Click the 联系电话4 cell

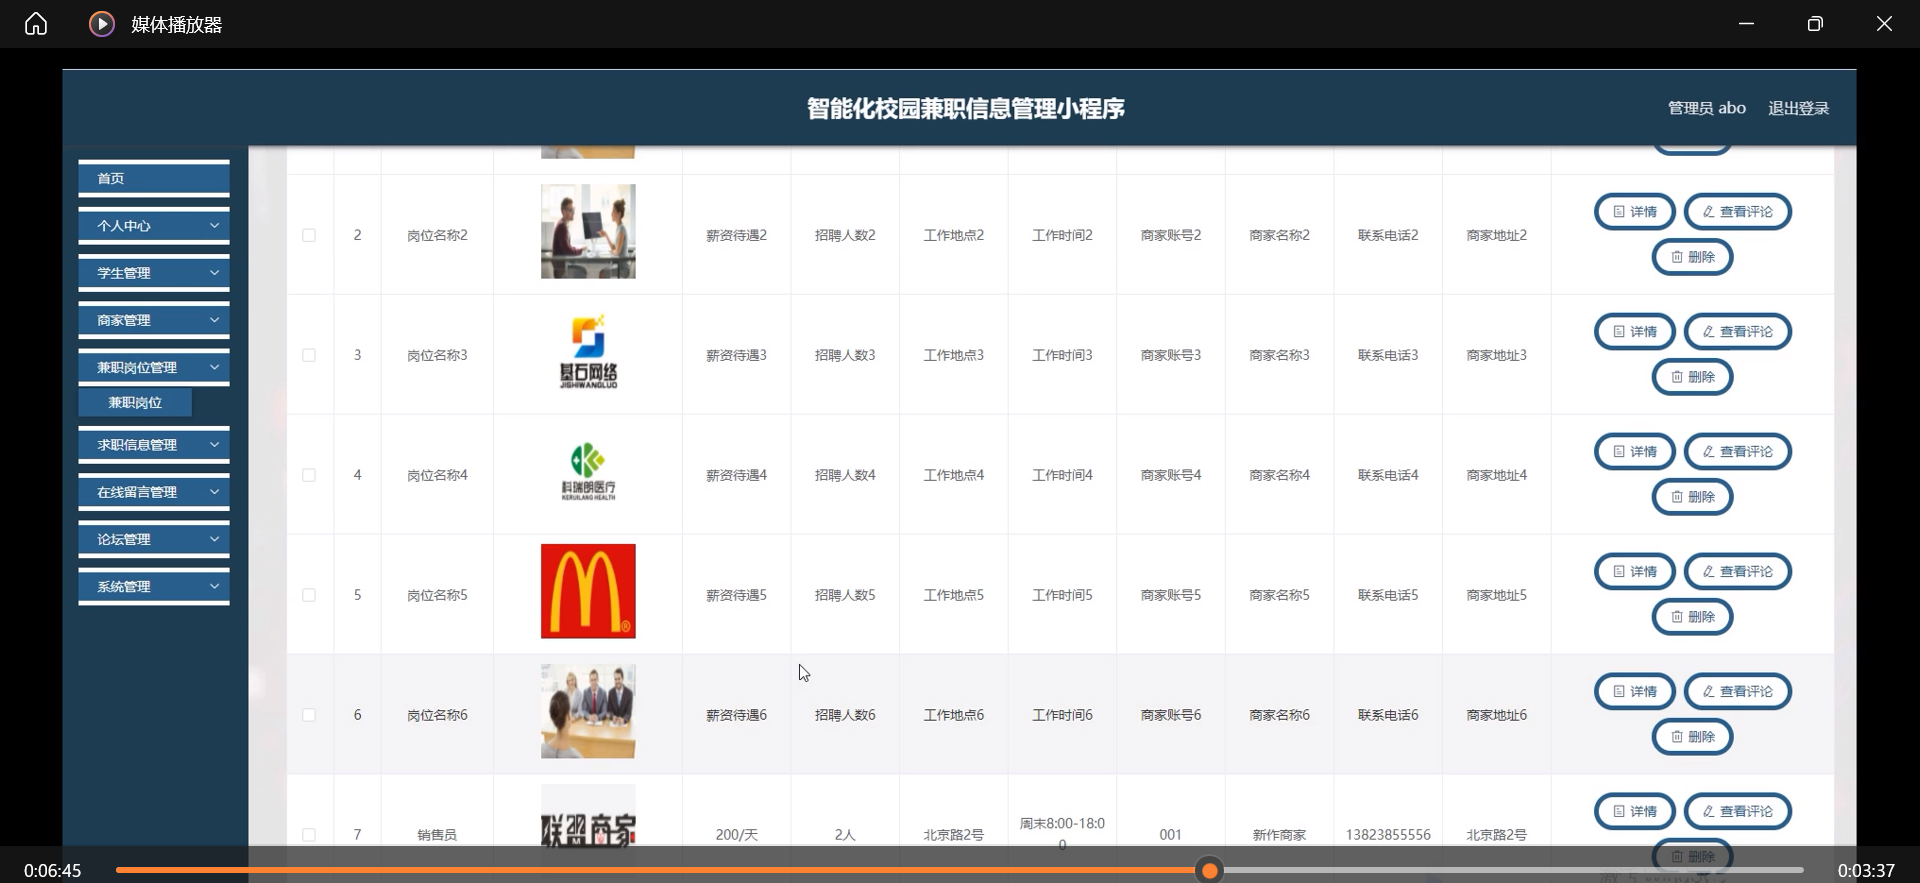click(1388, 475)
